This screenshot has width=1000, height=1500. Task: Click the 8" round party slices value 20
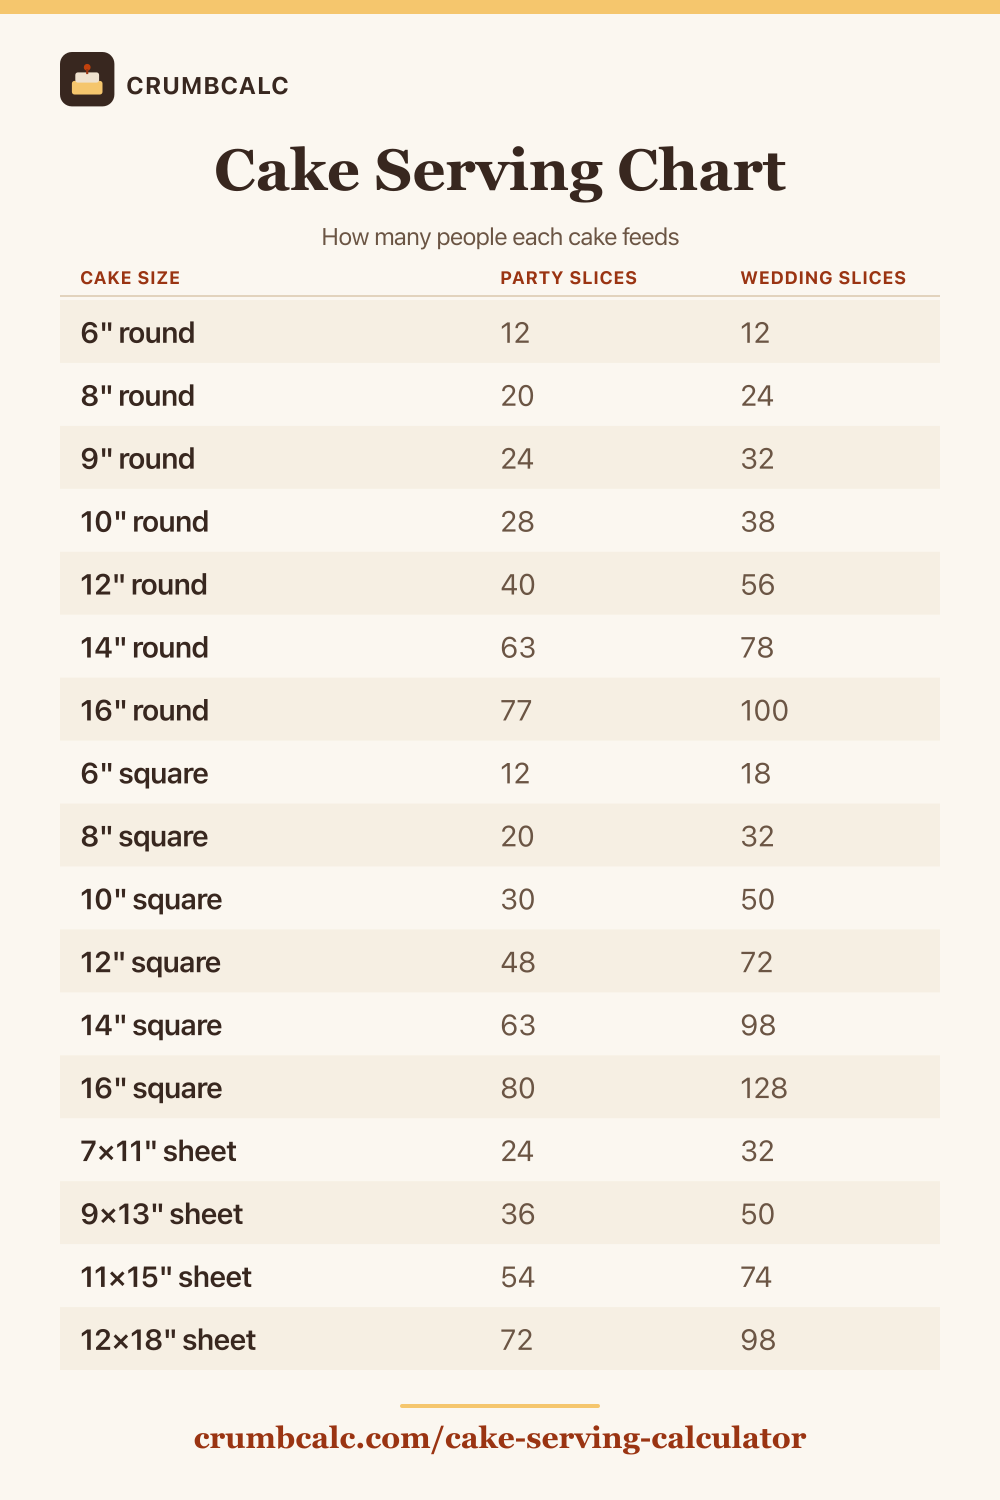tap(517, 396)
